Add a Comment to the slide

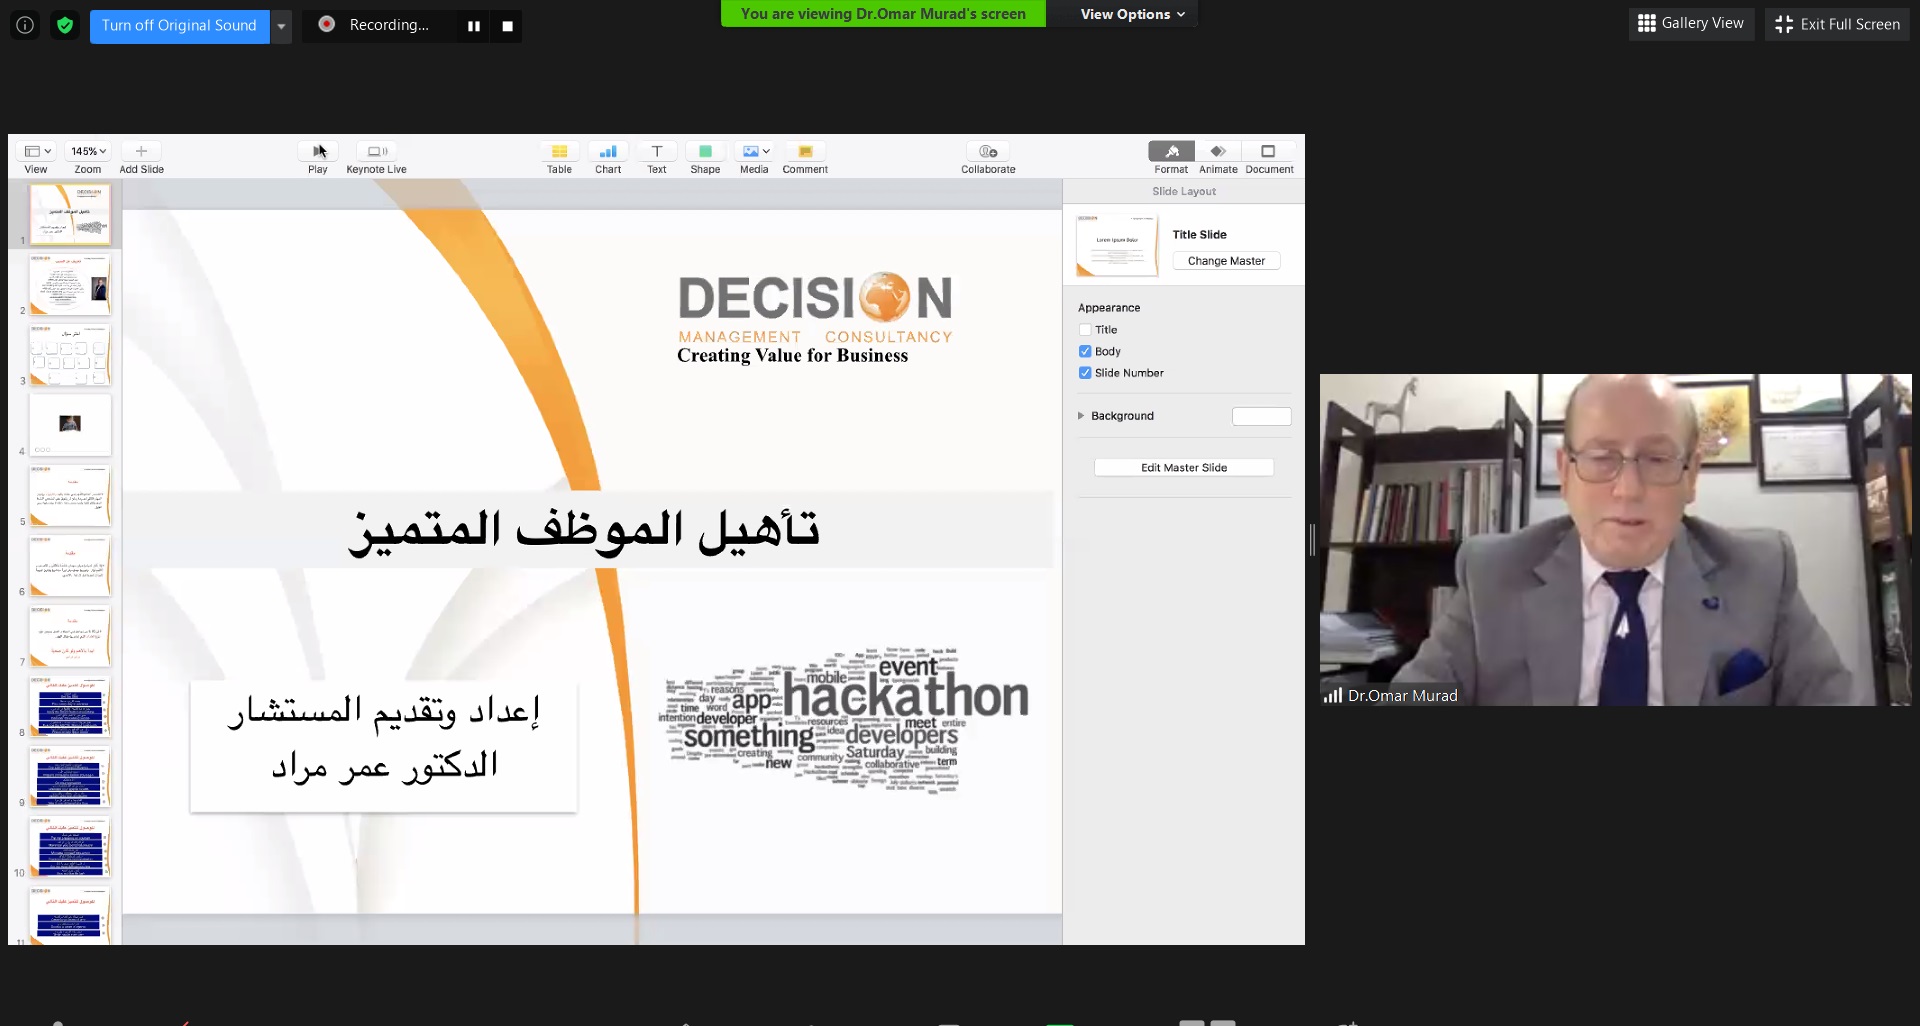coord(805,152)
